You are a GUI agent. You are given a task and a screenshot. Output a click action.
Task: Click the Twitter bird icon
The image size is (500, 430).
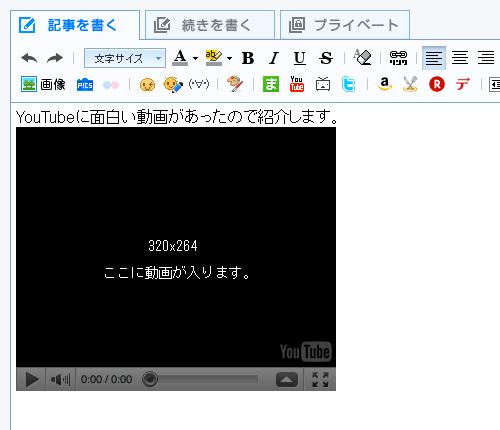(x=349, y=84)
